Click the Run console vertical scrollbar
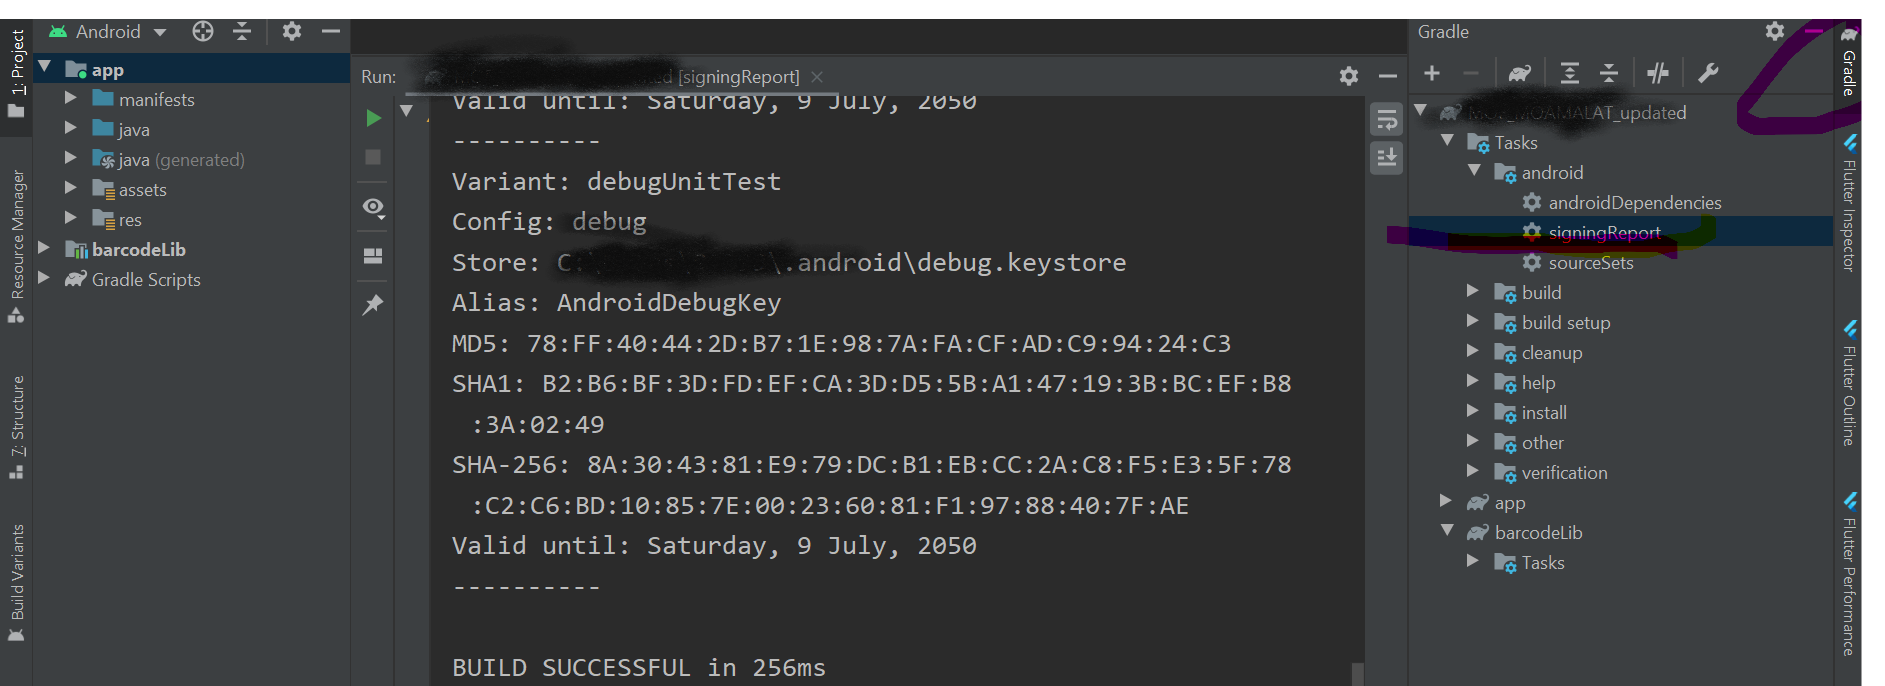 point(1357,673)
